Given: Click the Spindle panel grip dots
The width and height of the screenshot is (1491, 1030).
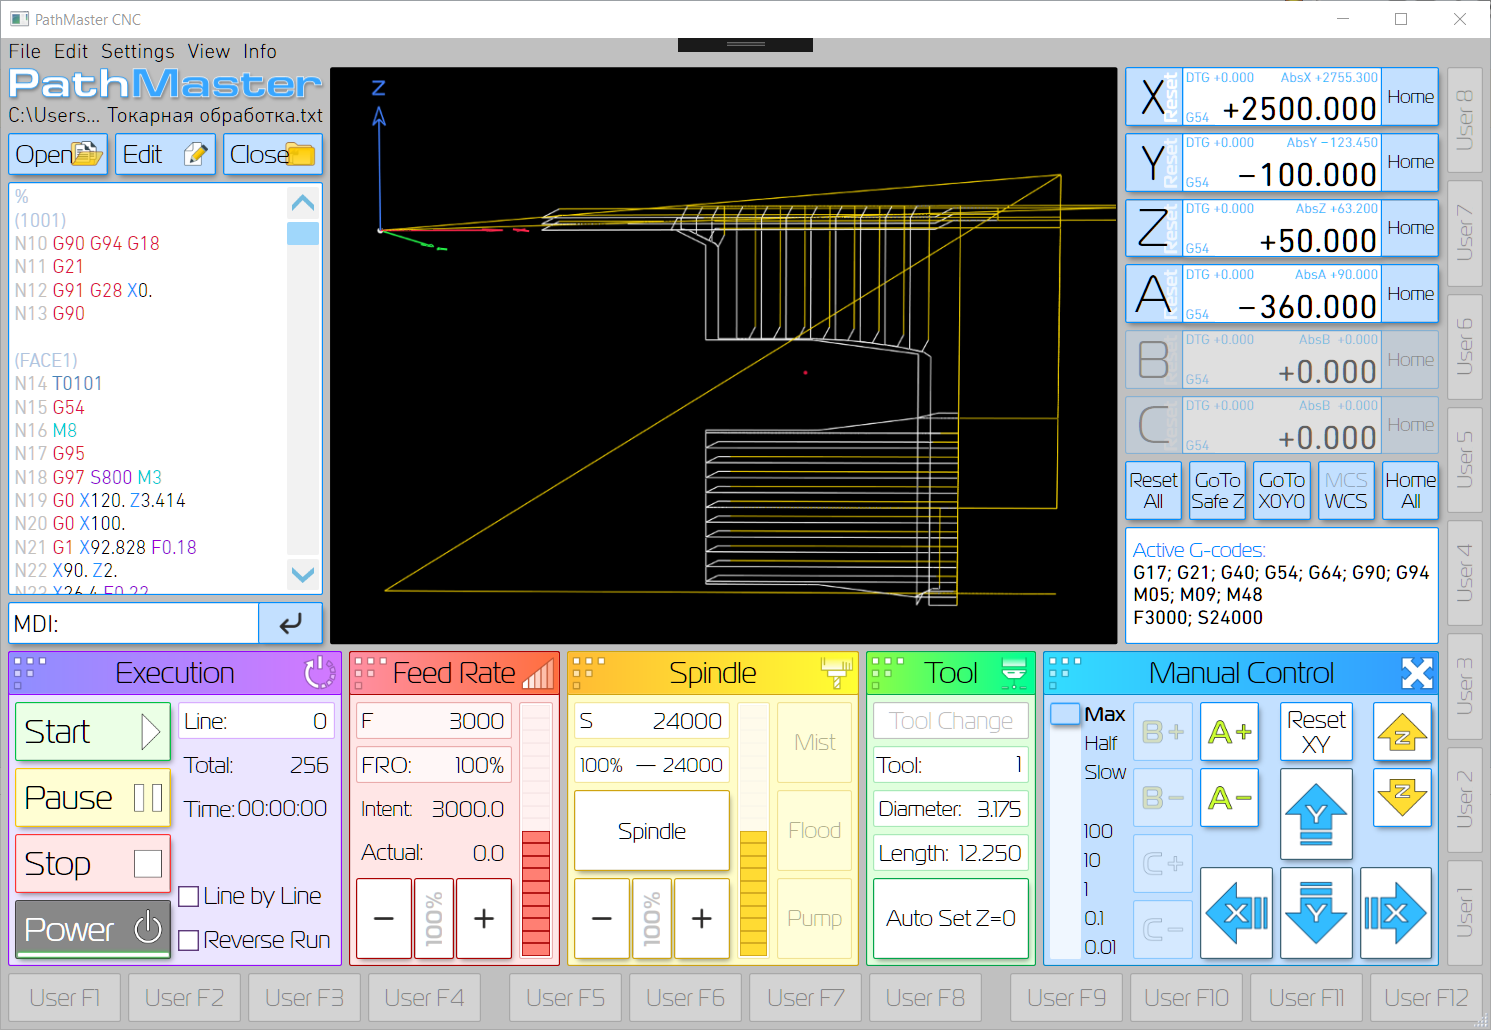Looking at the screenshot, I should click(x=589, y=673).
